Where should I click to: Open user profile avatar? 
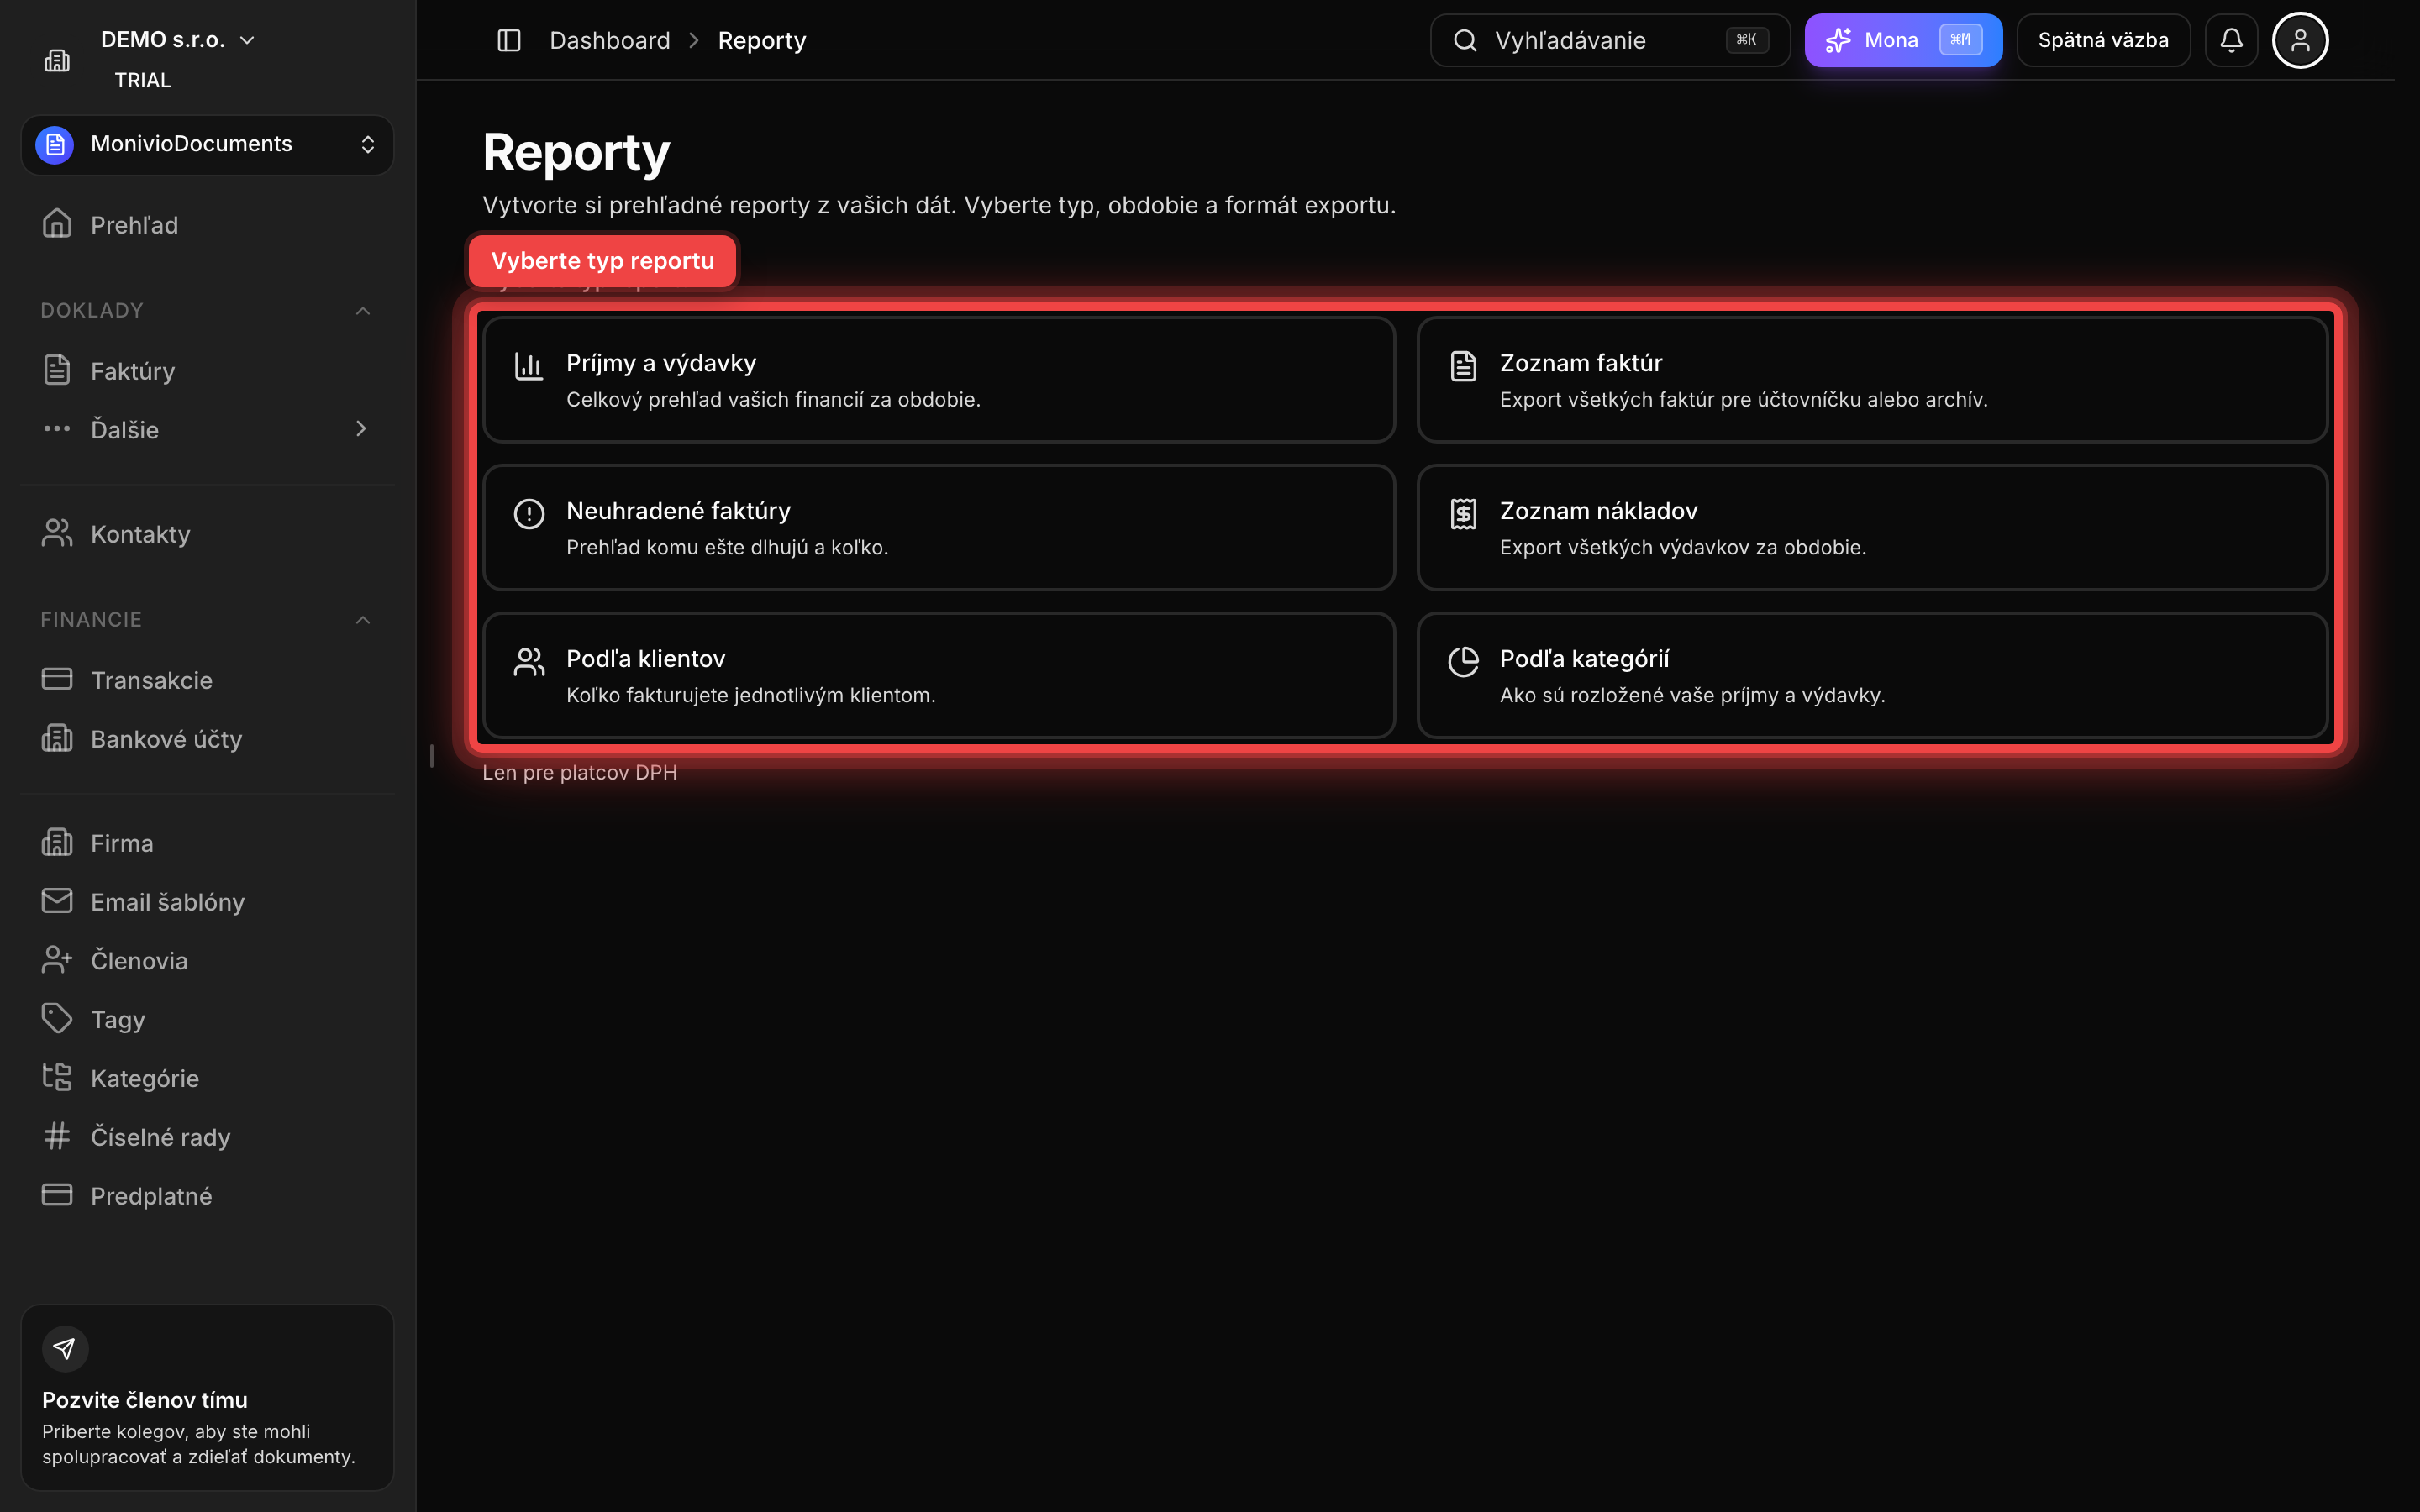2300,40
